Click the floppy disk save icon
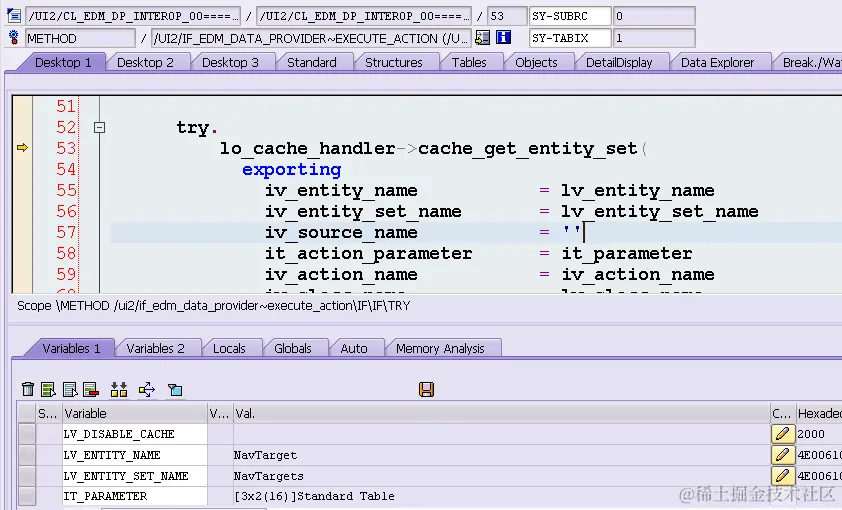The height and width of the screenshot is (510, 842). tap(426, 389)
